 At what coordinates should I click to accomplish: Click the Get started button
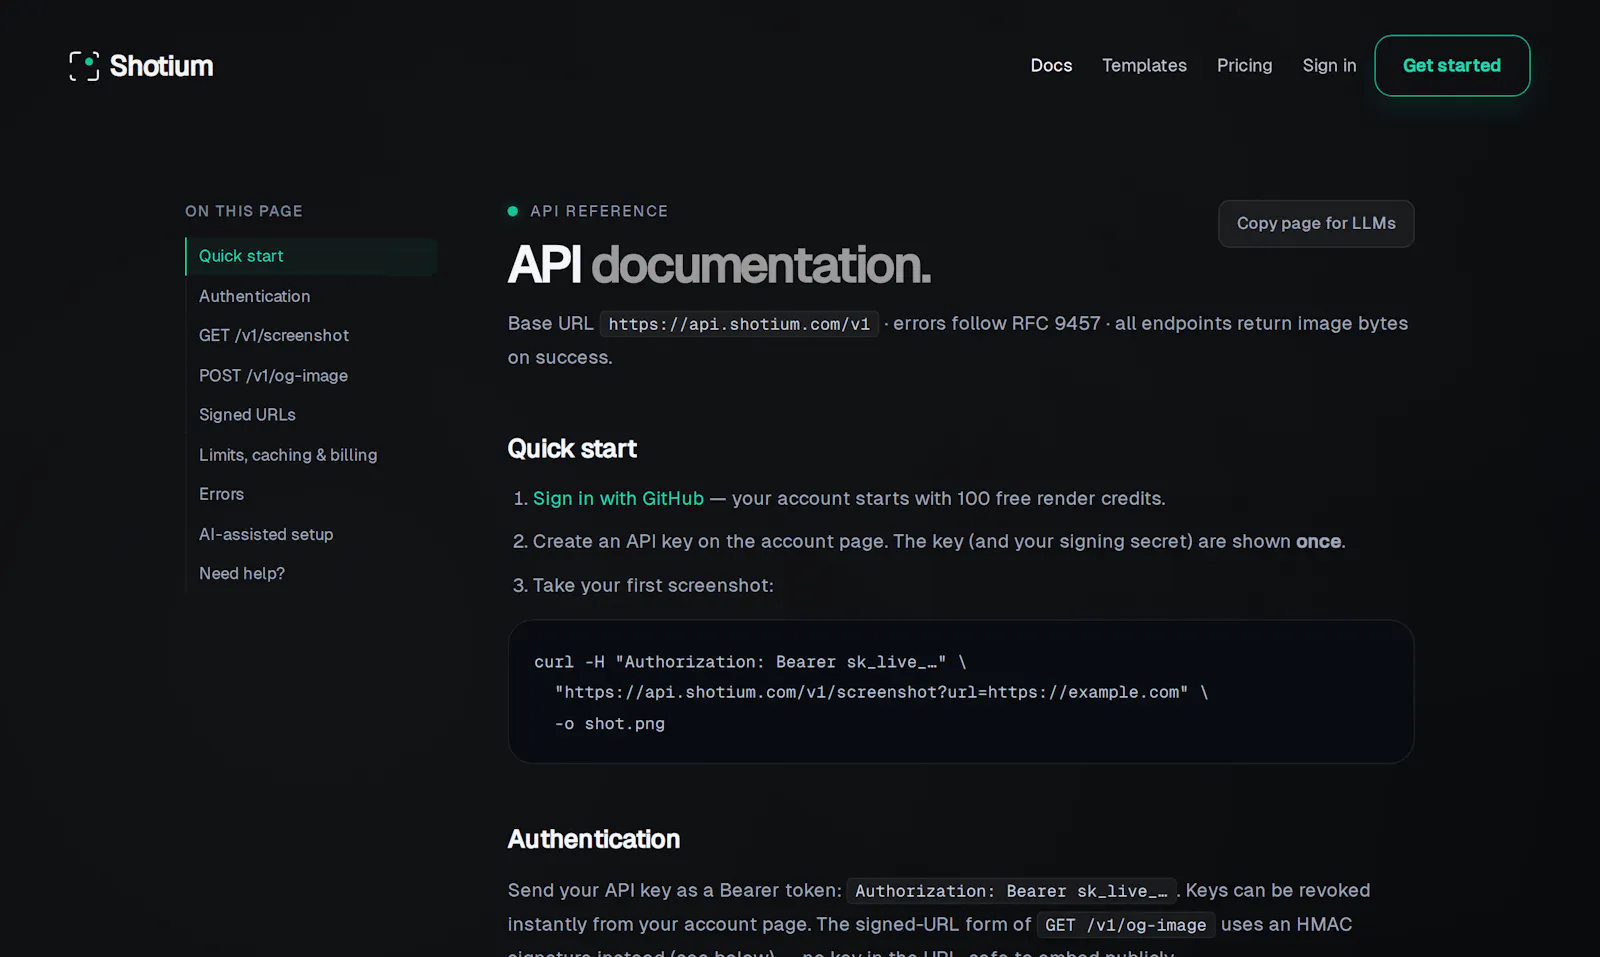coord(1452,66)
